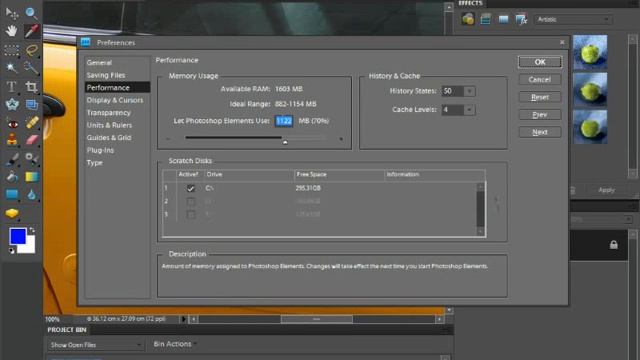The height and width of the screenshot is (360, 640).
Task: Open the Saving Files preferences section
Action: tap(106, 75)
